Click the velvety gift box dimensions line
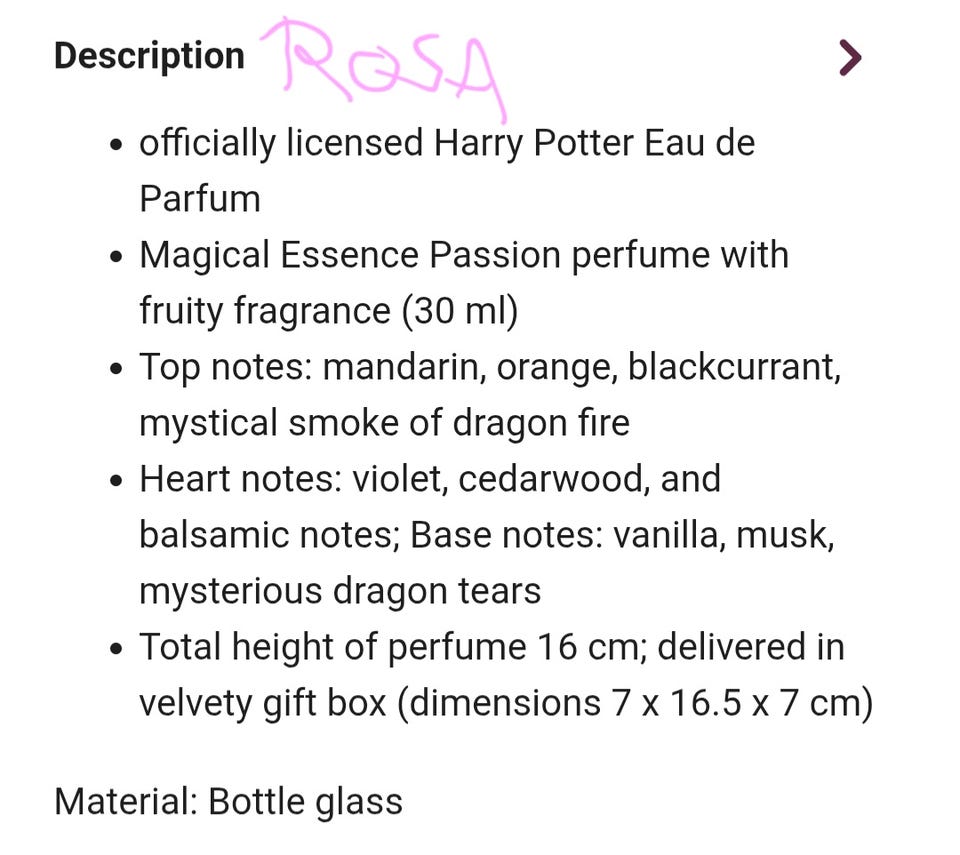960x855 pixels. pos(506,703)
